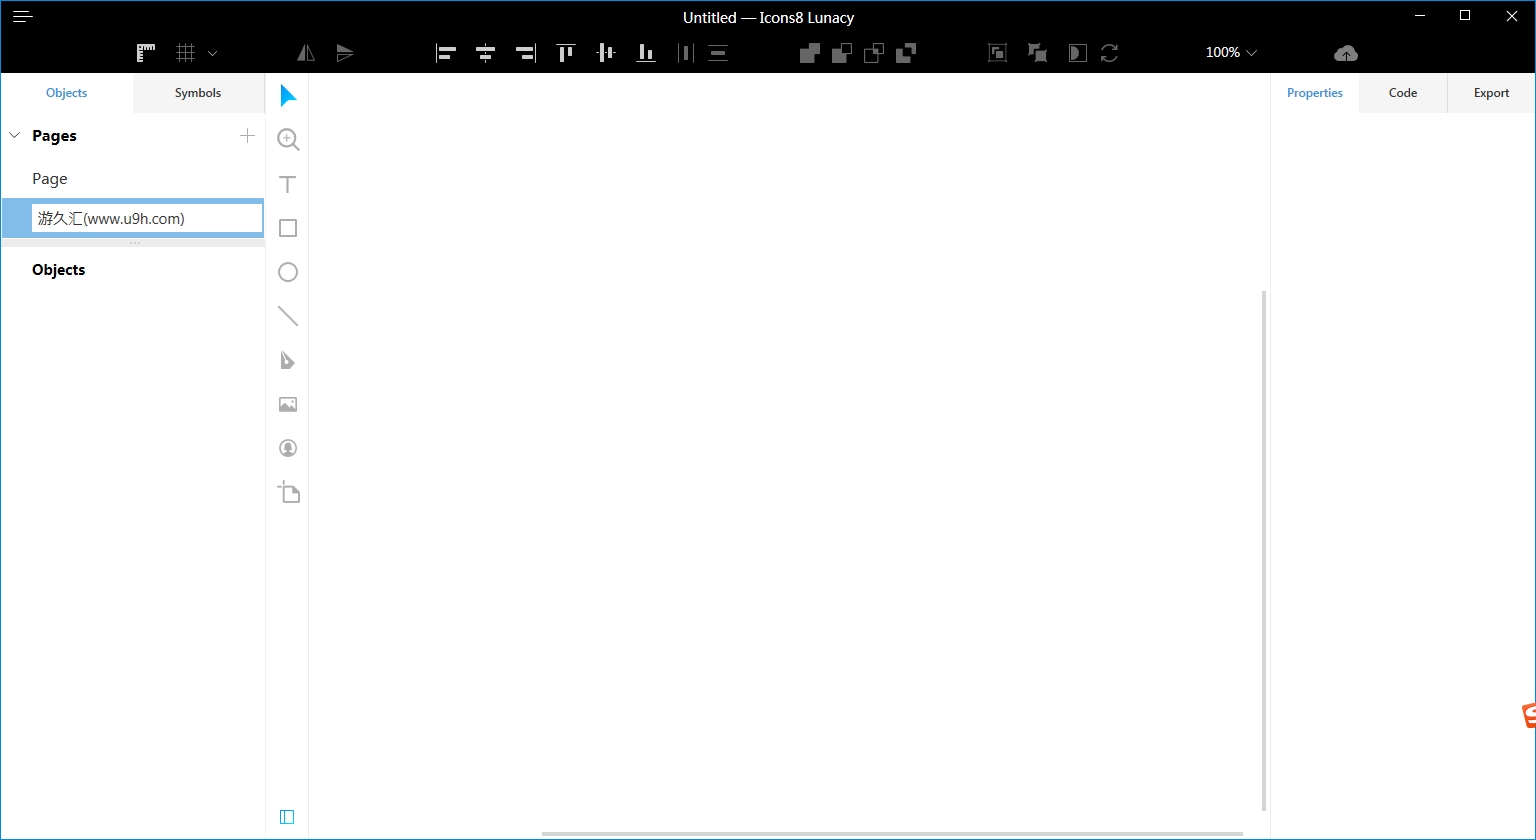Click the pages panel resize handle dots
The image size is (1536, 840).
point(134,243)
